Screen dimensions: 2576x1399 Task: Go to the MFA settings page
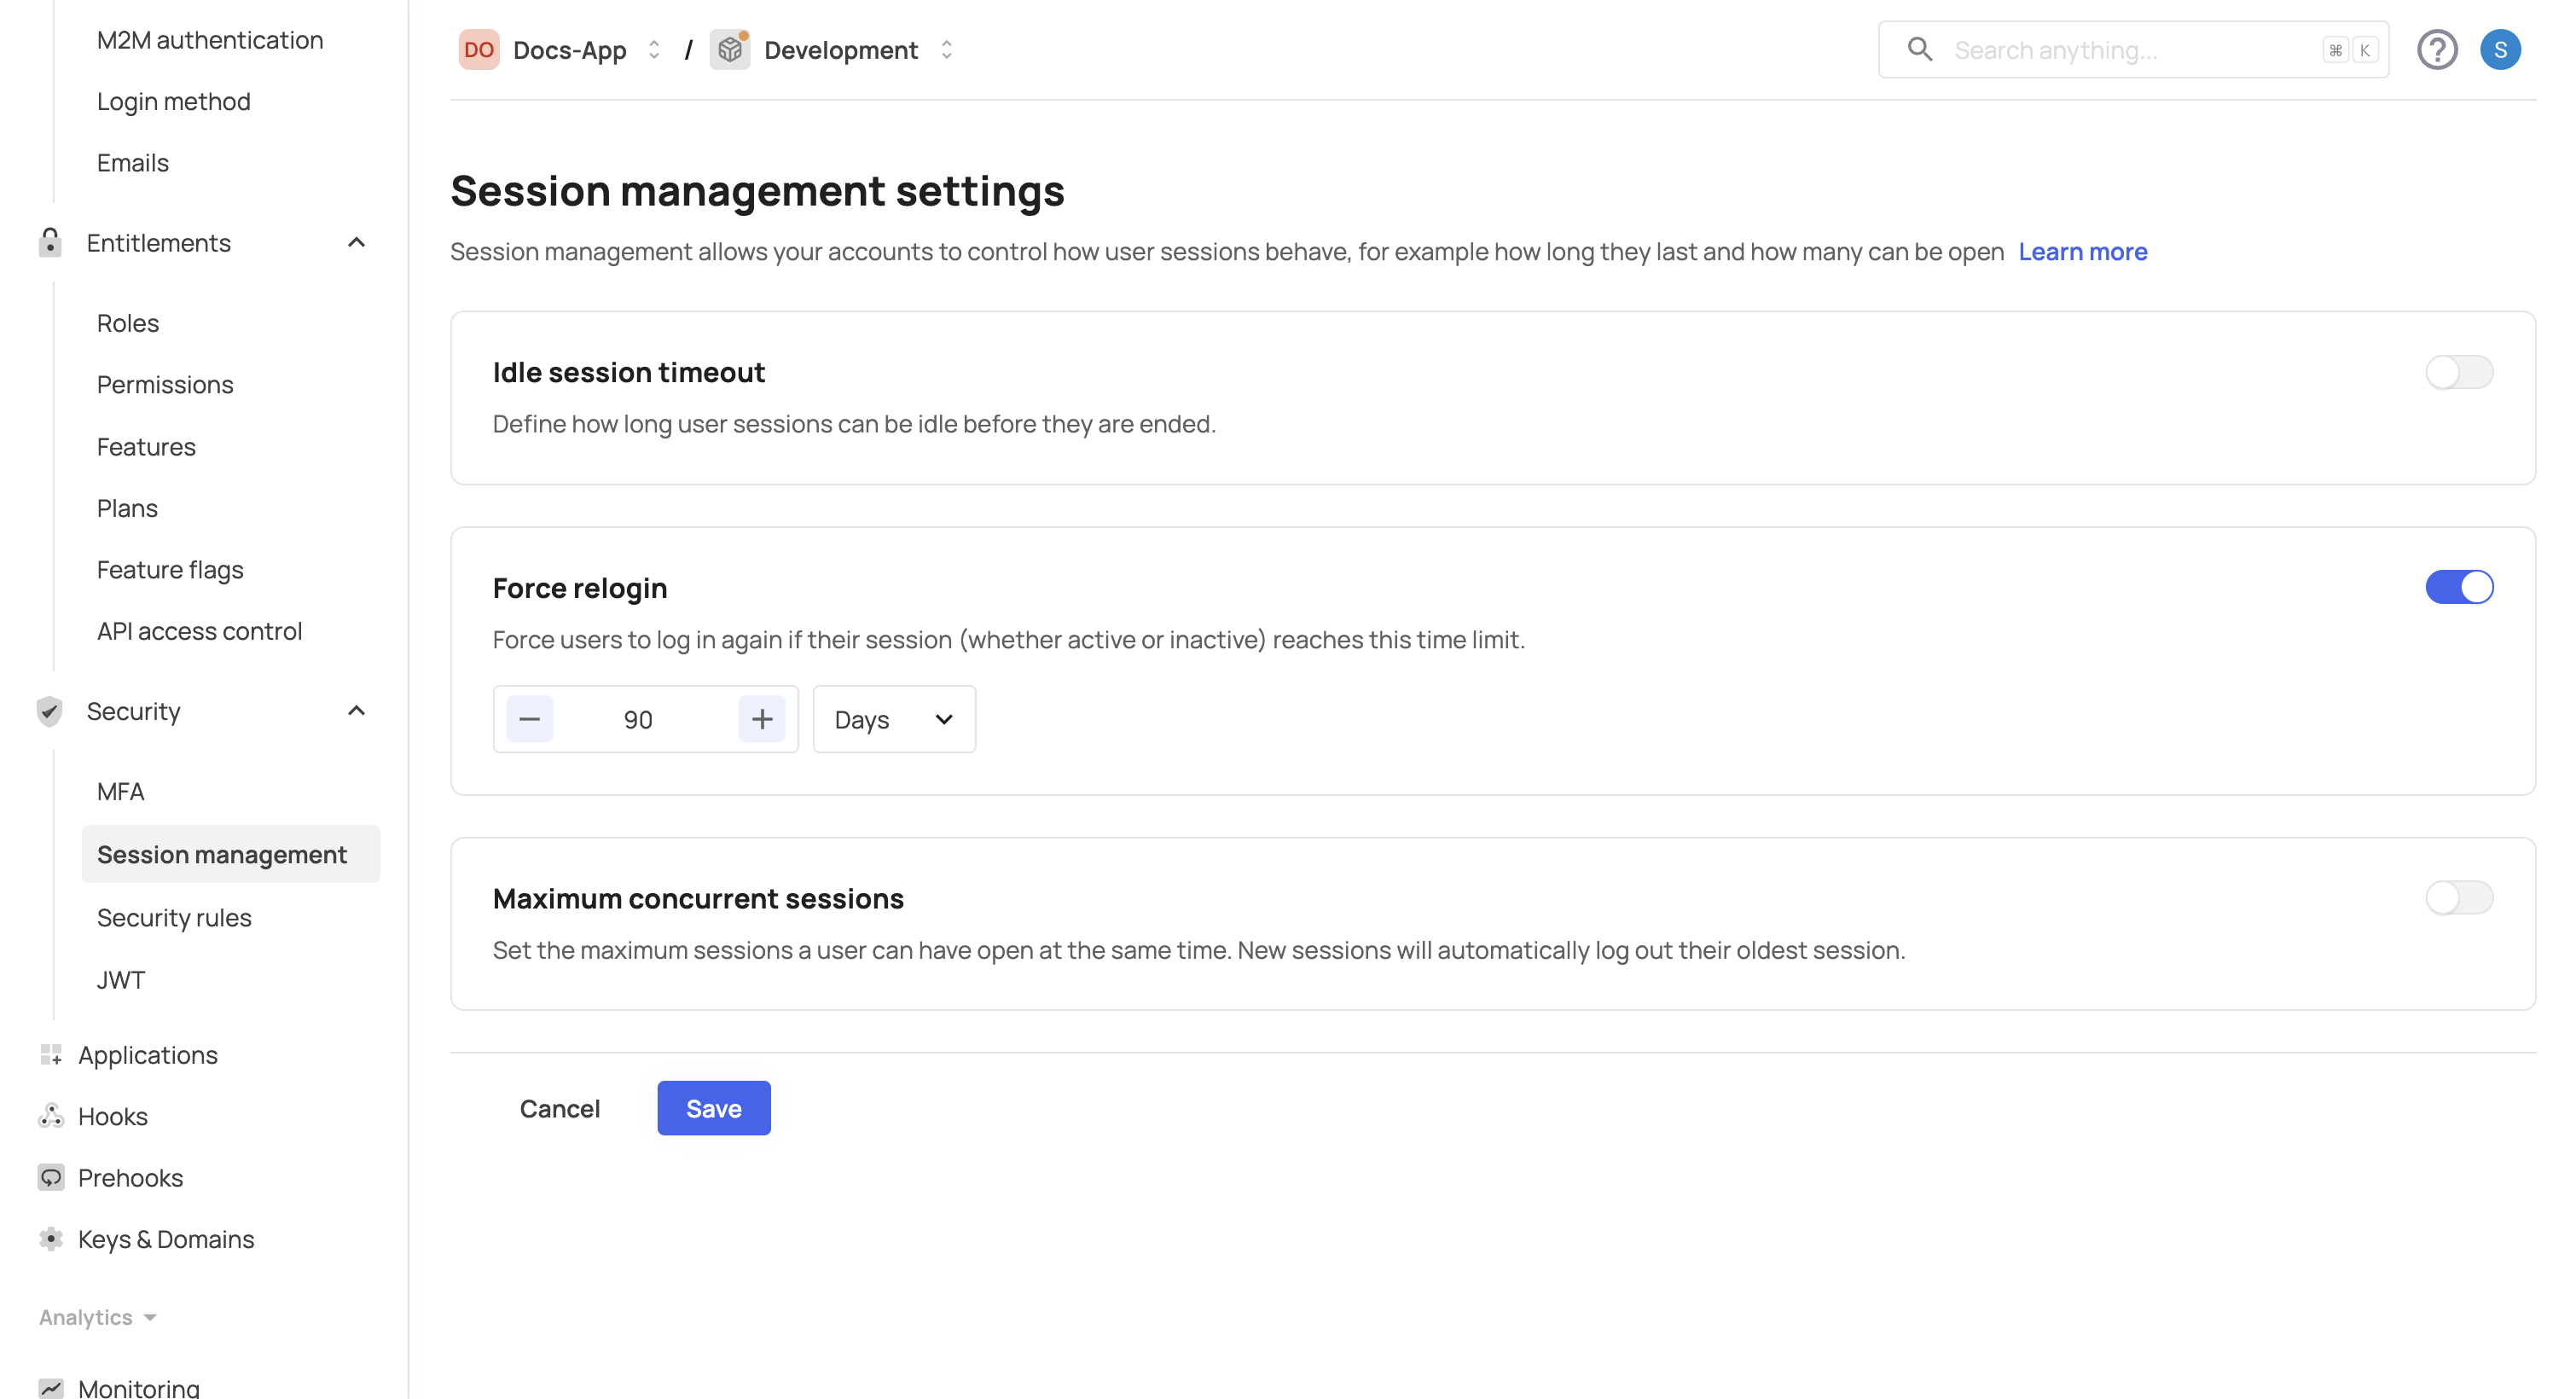point(120,791)
